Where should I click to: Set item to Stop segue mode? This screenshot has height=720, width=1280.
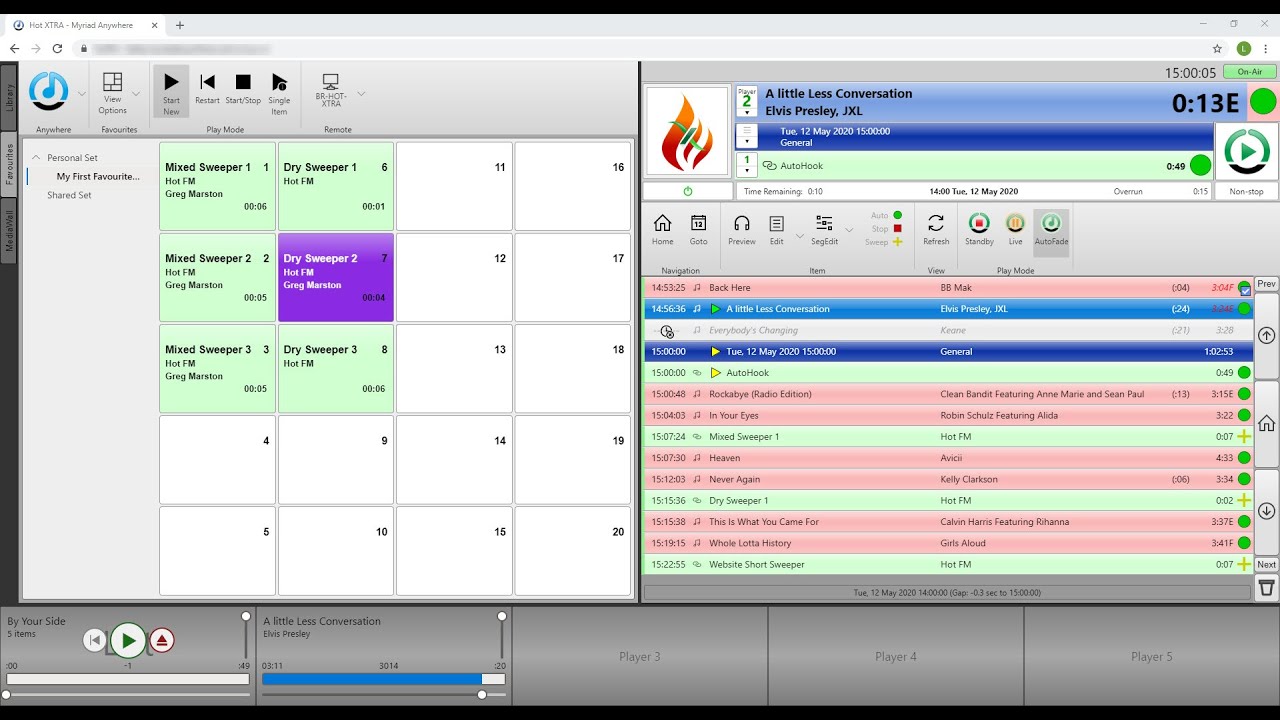(x=886, y=228)
